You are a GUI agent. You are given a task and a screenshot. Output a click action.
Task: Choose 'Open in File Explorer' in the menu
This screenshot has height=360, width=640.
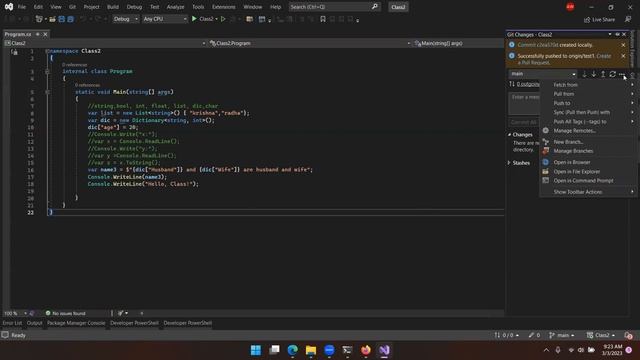[x=588, y=172]
